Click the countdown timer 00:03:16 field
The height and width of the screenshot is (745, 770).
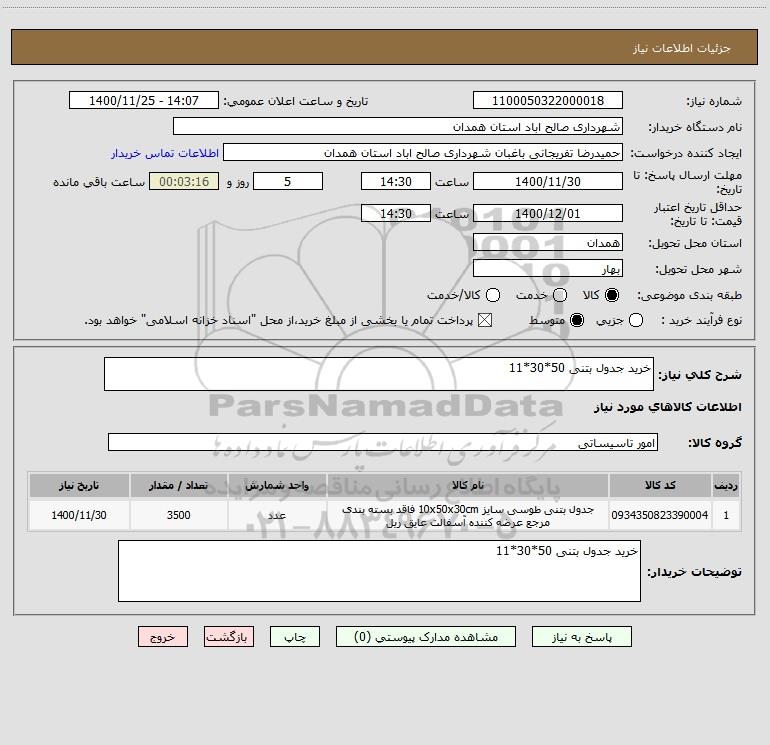click(x=184, y=182)
